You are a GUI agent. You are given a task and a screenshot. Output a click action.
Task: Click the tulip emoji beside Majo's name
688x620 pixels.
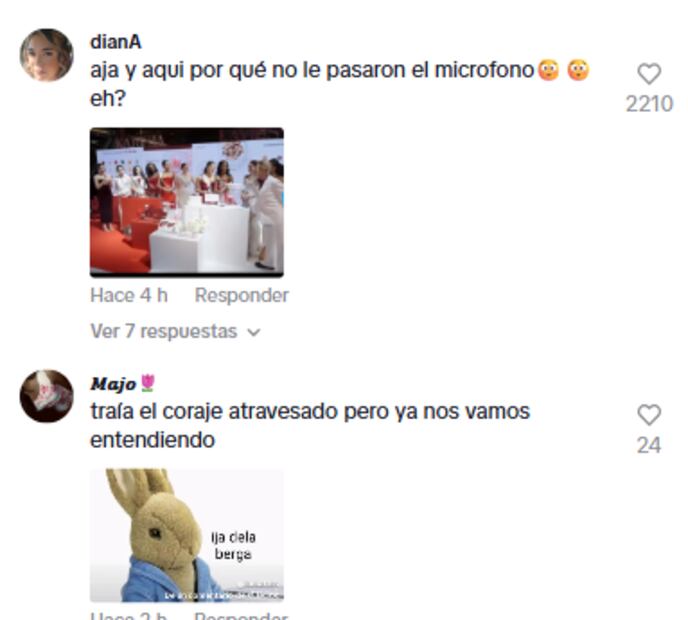point(147,383)
